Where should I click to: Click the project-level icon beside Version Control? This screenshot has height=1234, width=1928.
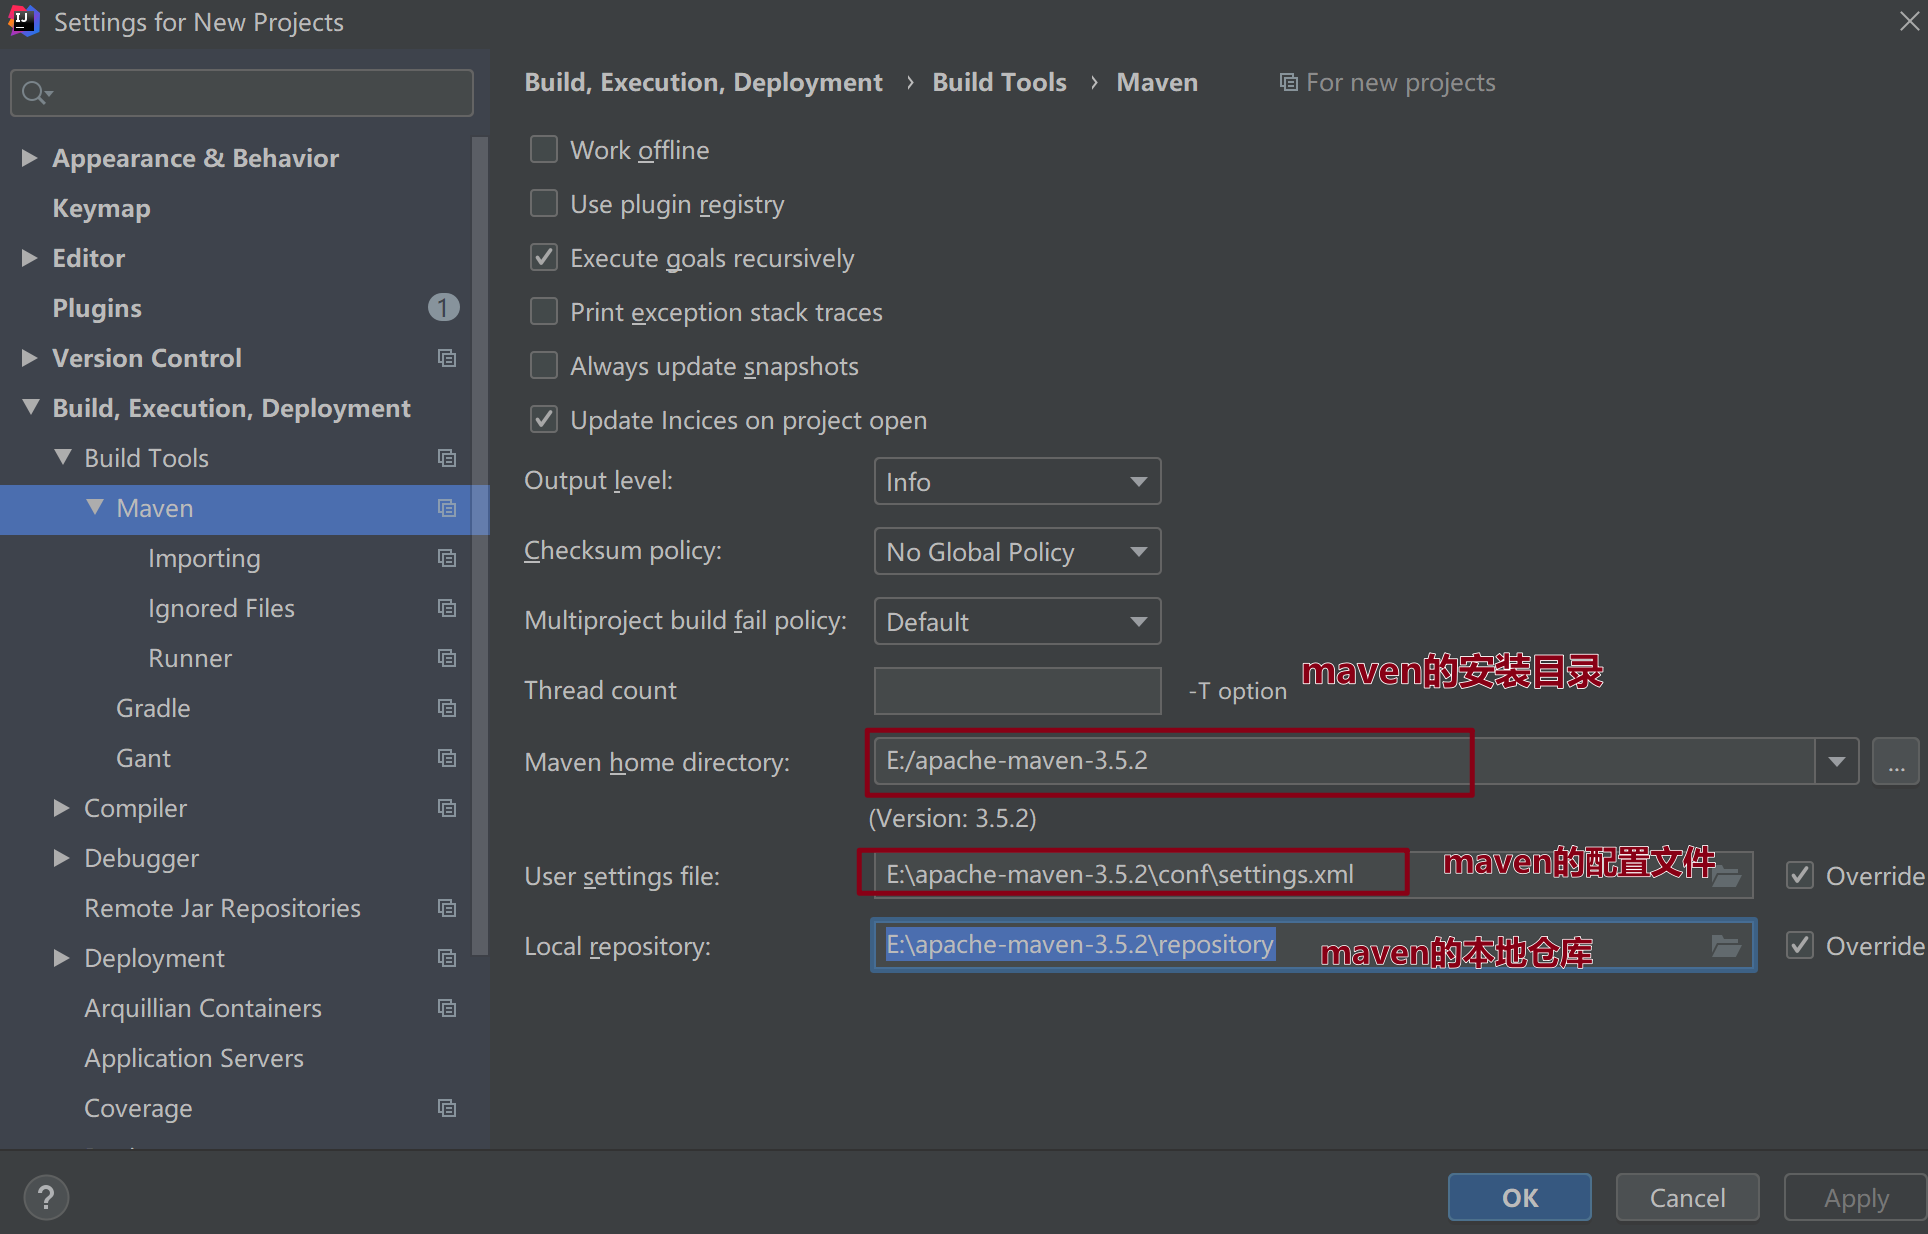point(447,358)
